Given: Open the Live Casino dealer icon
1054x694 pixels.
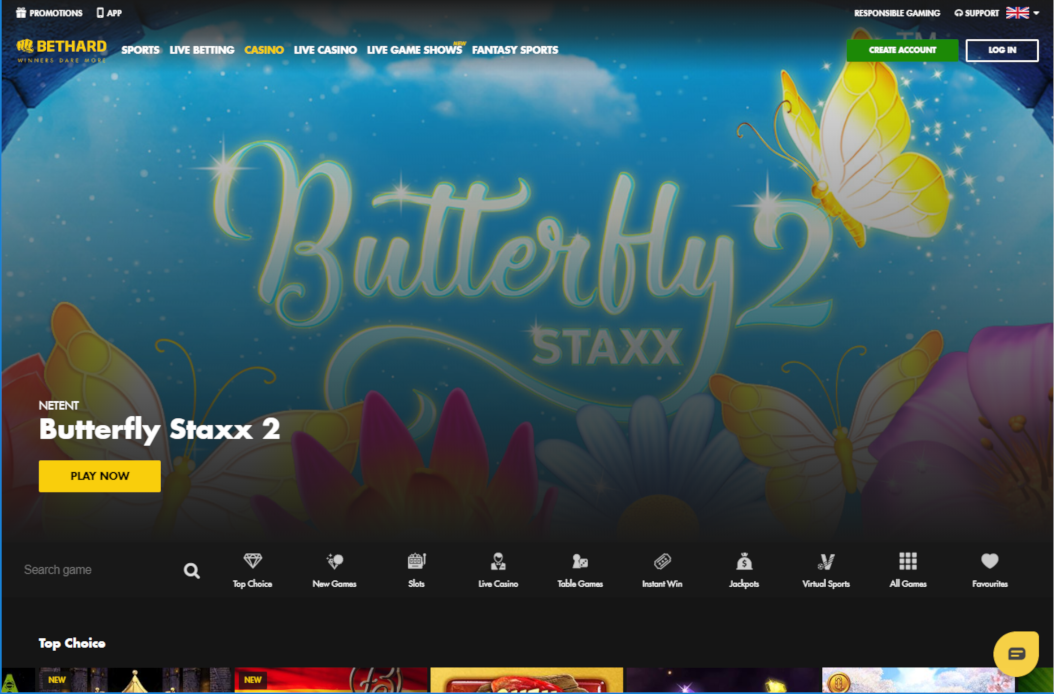Looking at the screenshot, I should click(x=498, y=570).
